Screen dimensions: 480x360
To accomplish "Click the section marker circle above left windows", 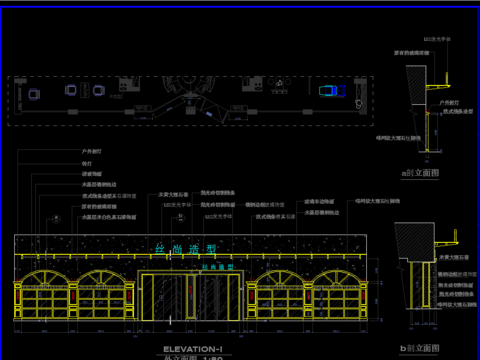I will coord(57,219).
